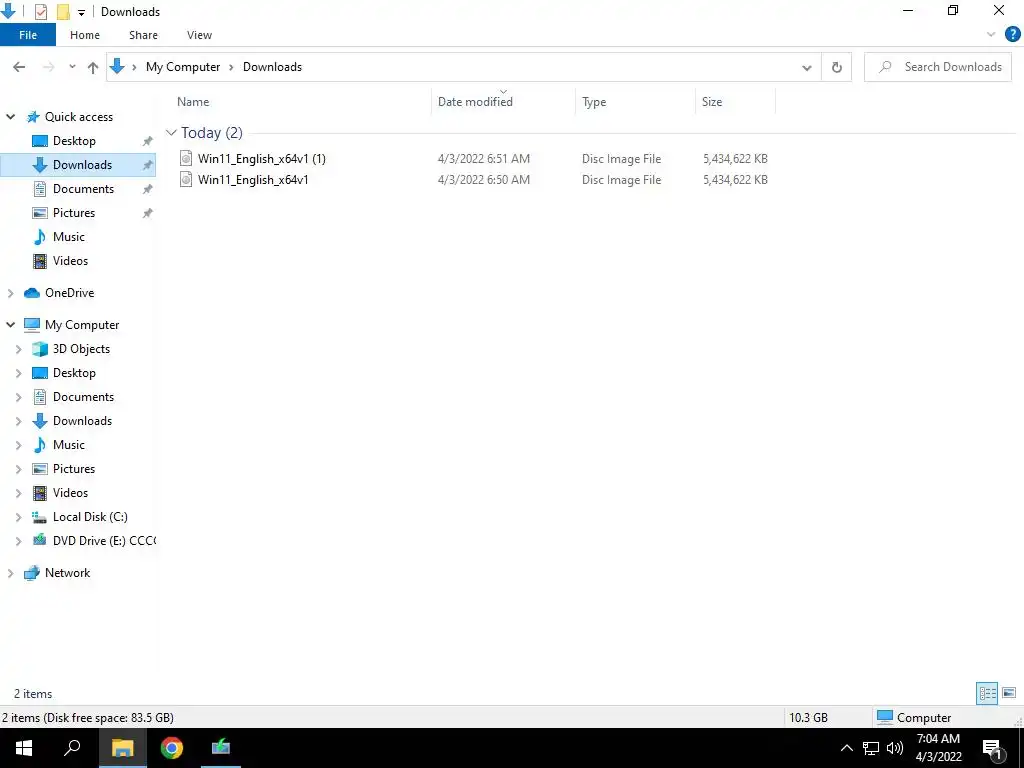Viewport: 1024px width, 768px height.
Task: Show hidden system tray icons
Action: pos(846,748)
